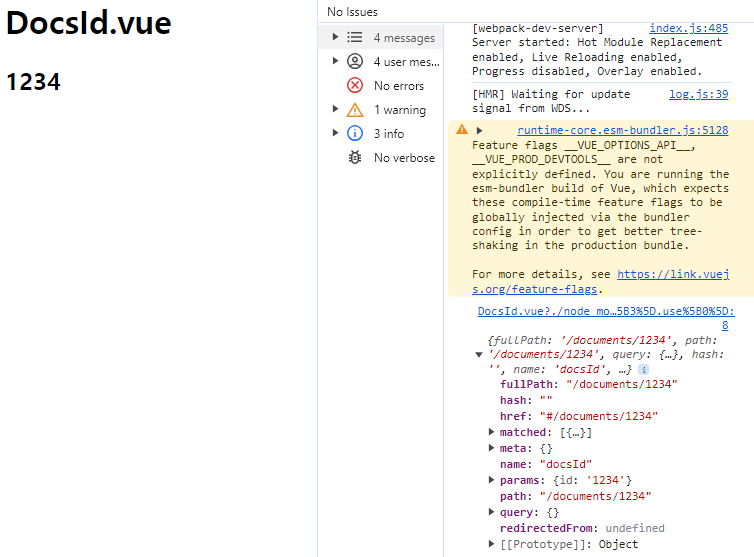The image size is (754, 557).
Task: Expand the matched array property
Action: pyautogui.click(x=491, y=432)
